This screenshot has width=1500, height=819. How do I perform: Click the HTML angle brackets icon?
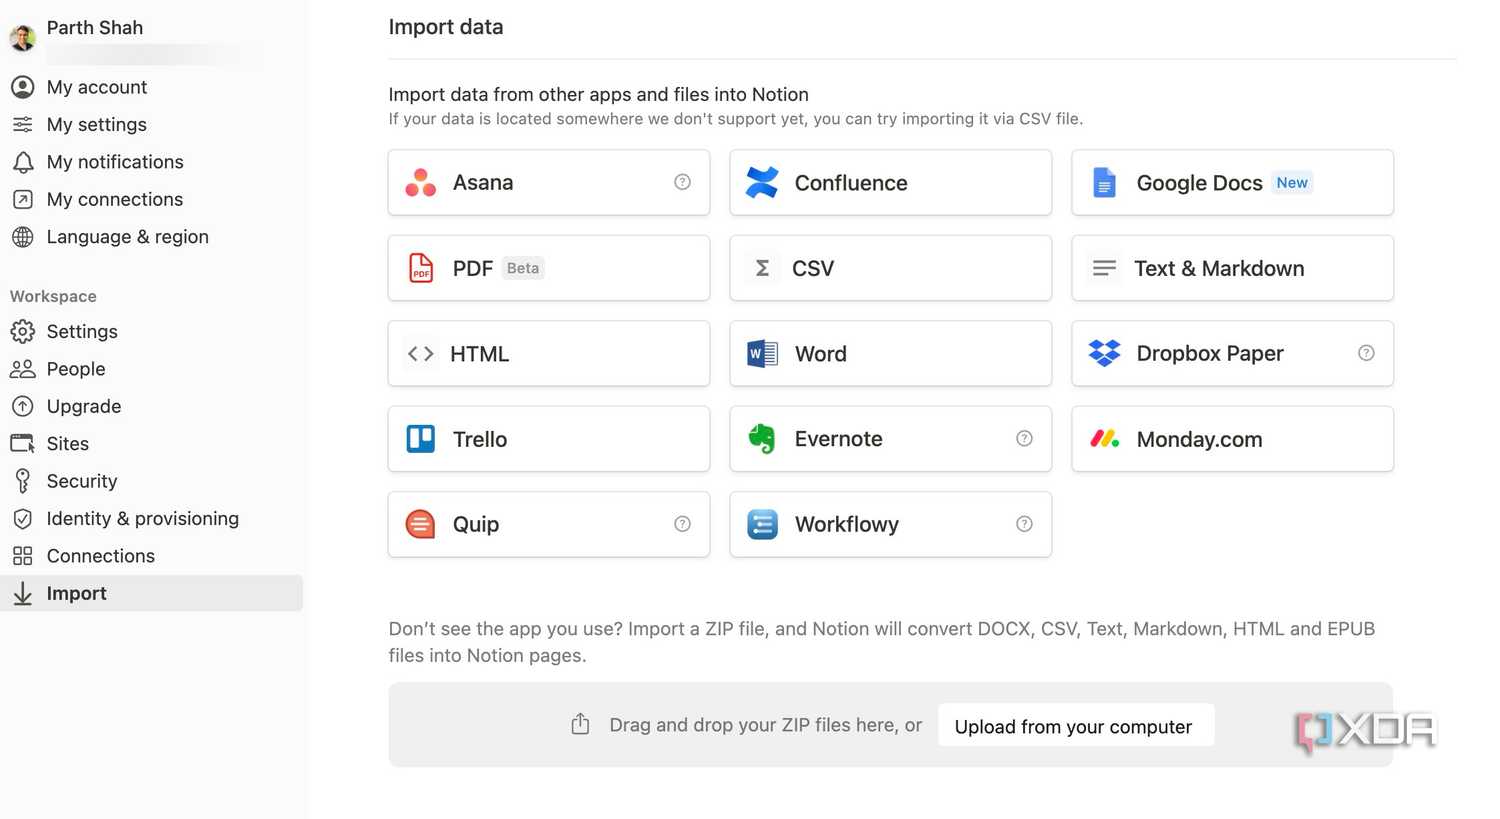[x=421, y=353]
